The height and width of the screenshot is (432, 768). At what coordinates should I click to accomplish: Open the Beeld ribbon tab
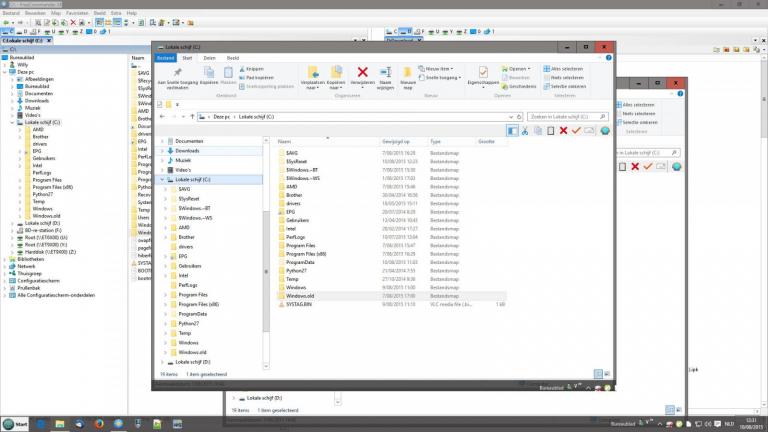click(x=232, y=58)
